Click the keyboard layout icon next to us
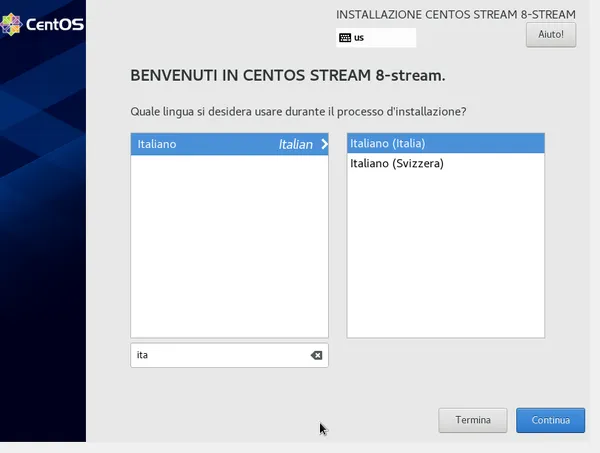This screenshot has width=600, height=453. (x=345, y=37)
